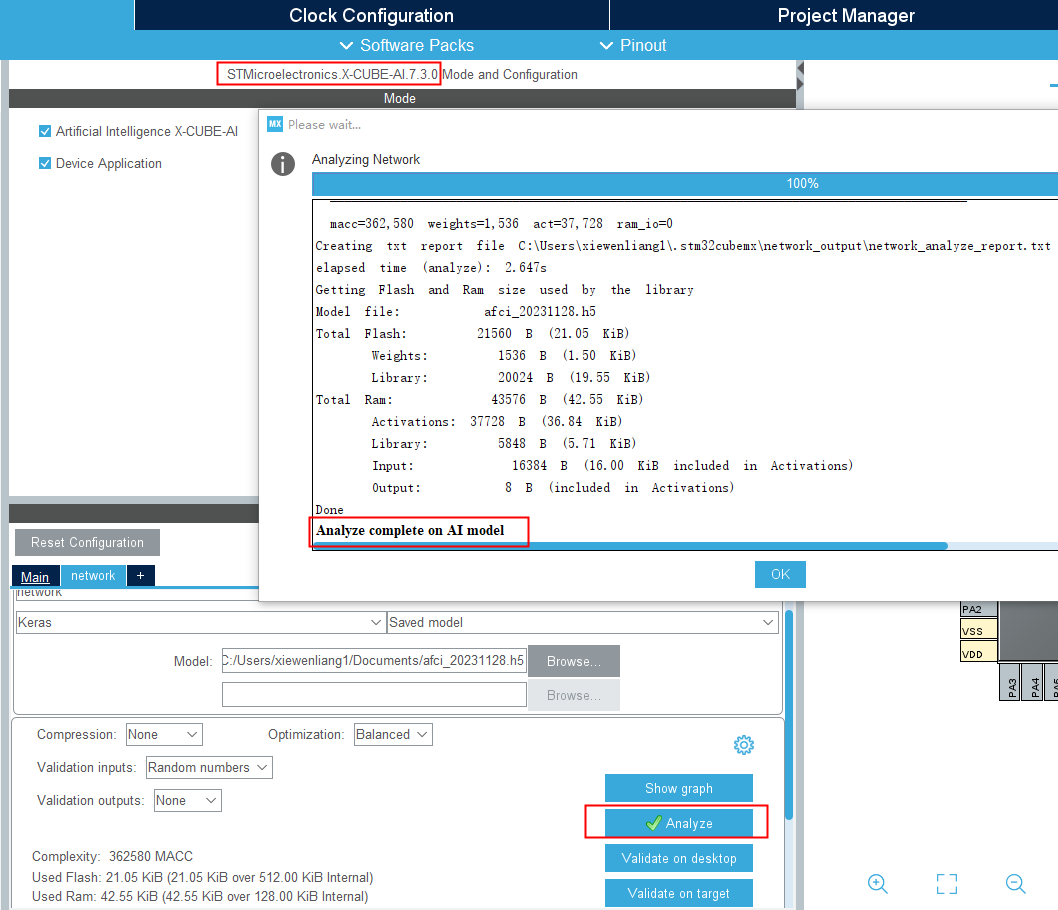
Task: Click Validate on target button
Action: pos(679,893)
